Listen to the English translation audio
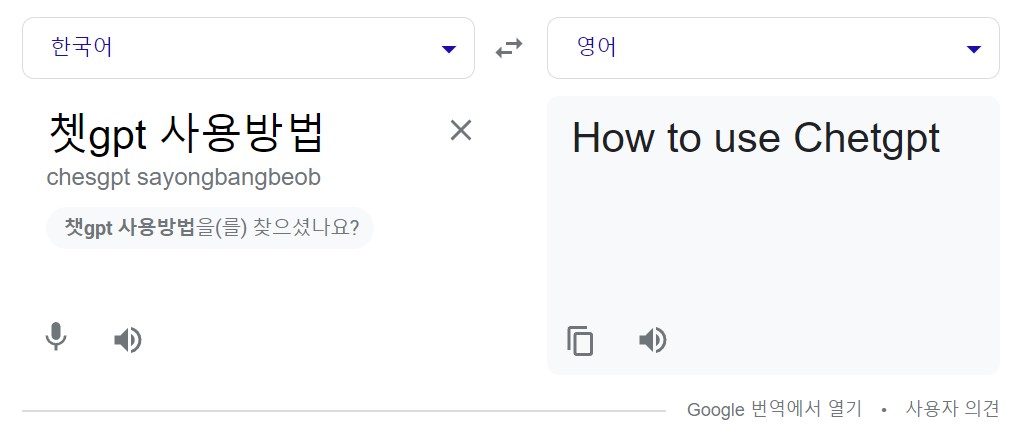Viewport: 1018px width, 442px height. 653,339
